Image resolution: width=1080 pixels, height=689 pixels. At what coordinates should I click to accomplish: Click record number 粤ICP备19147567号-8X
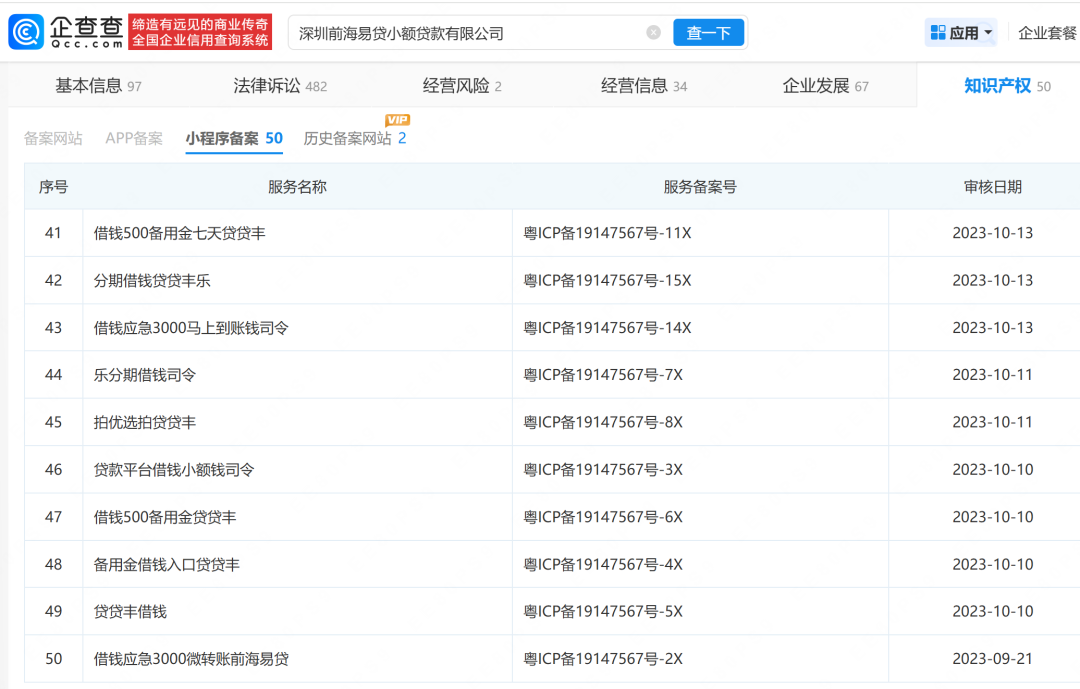[x=603, y=422]
